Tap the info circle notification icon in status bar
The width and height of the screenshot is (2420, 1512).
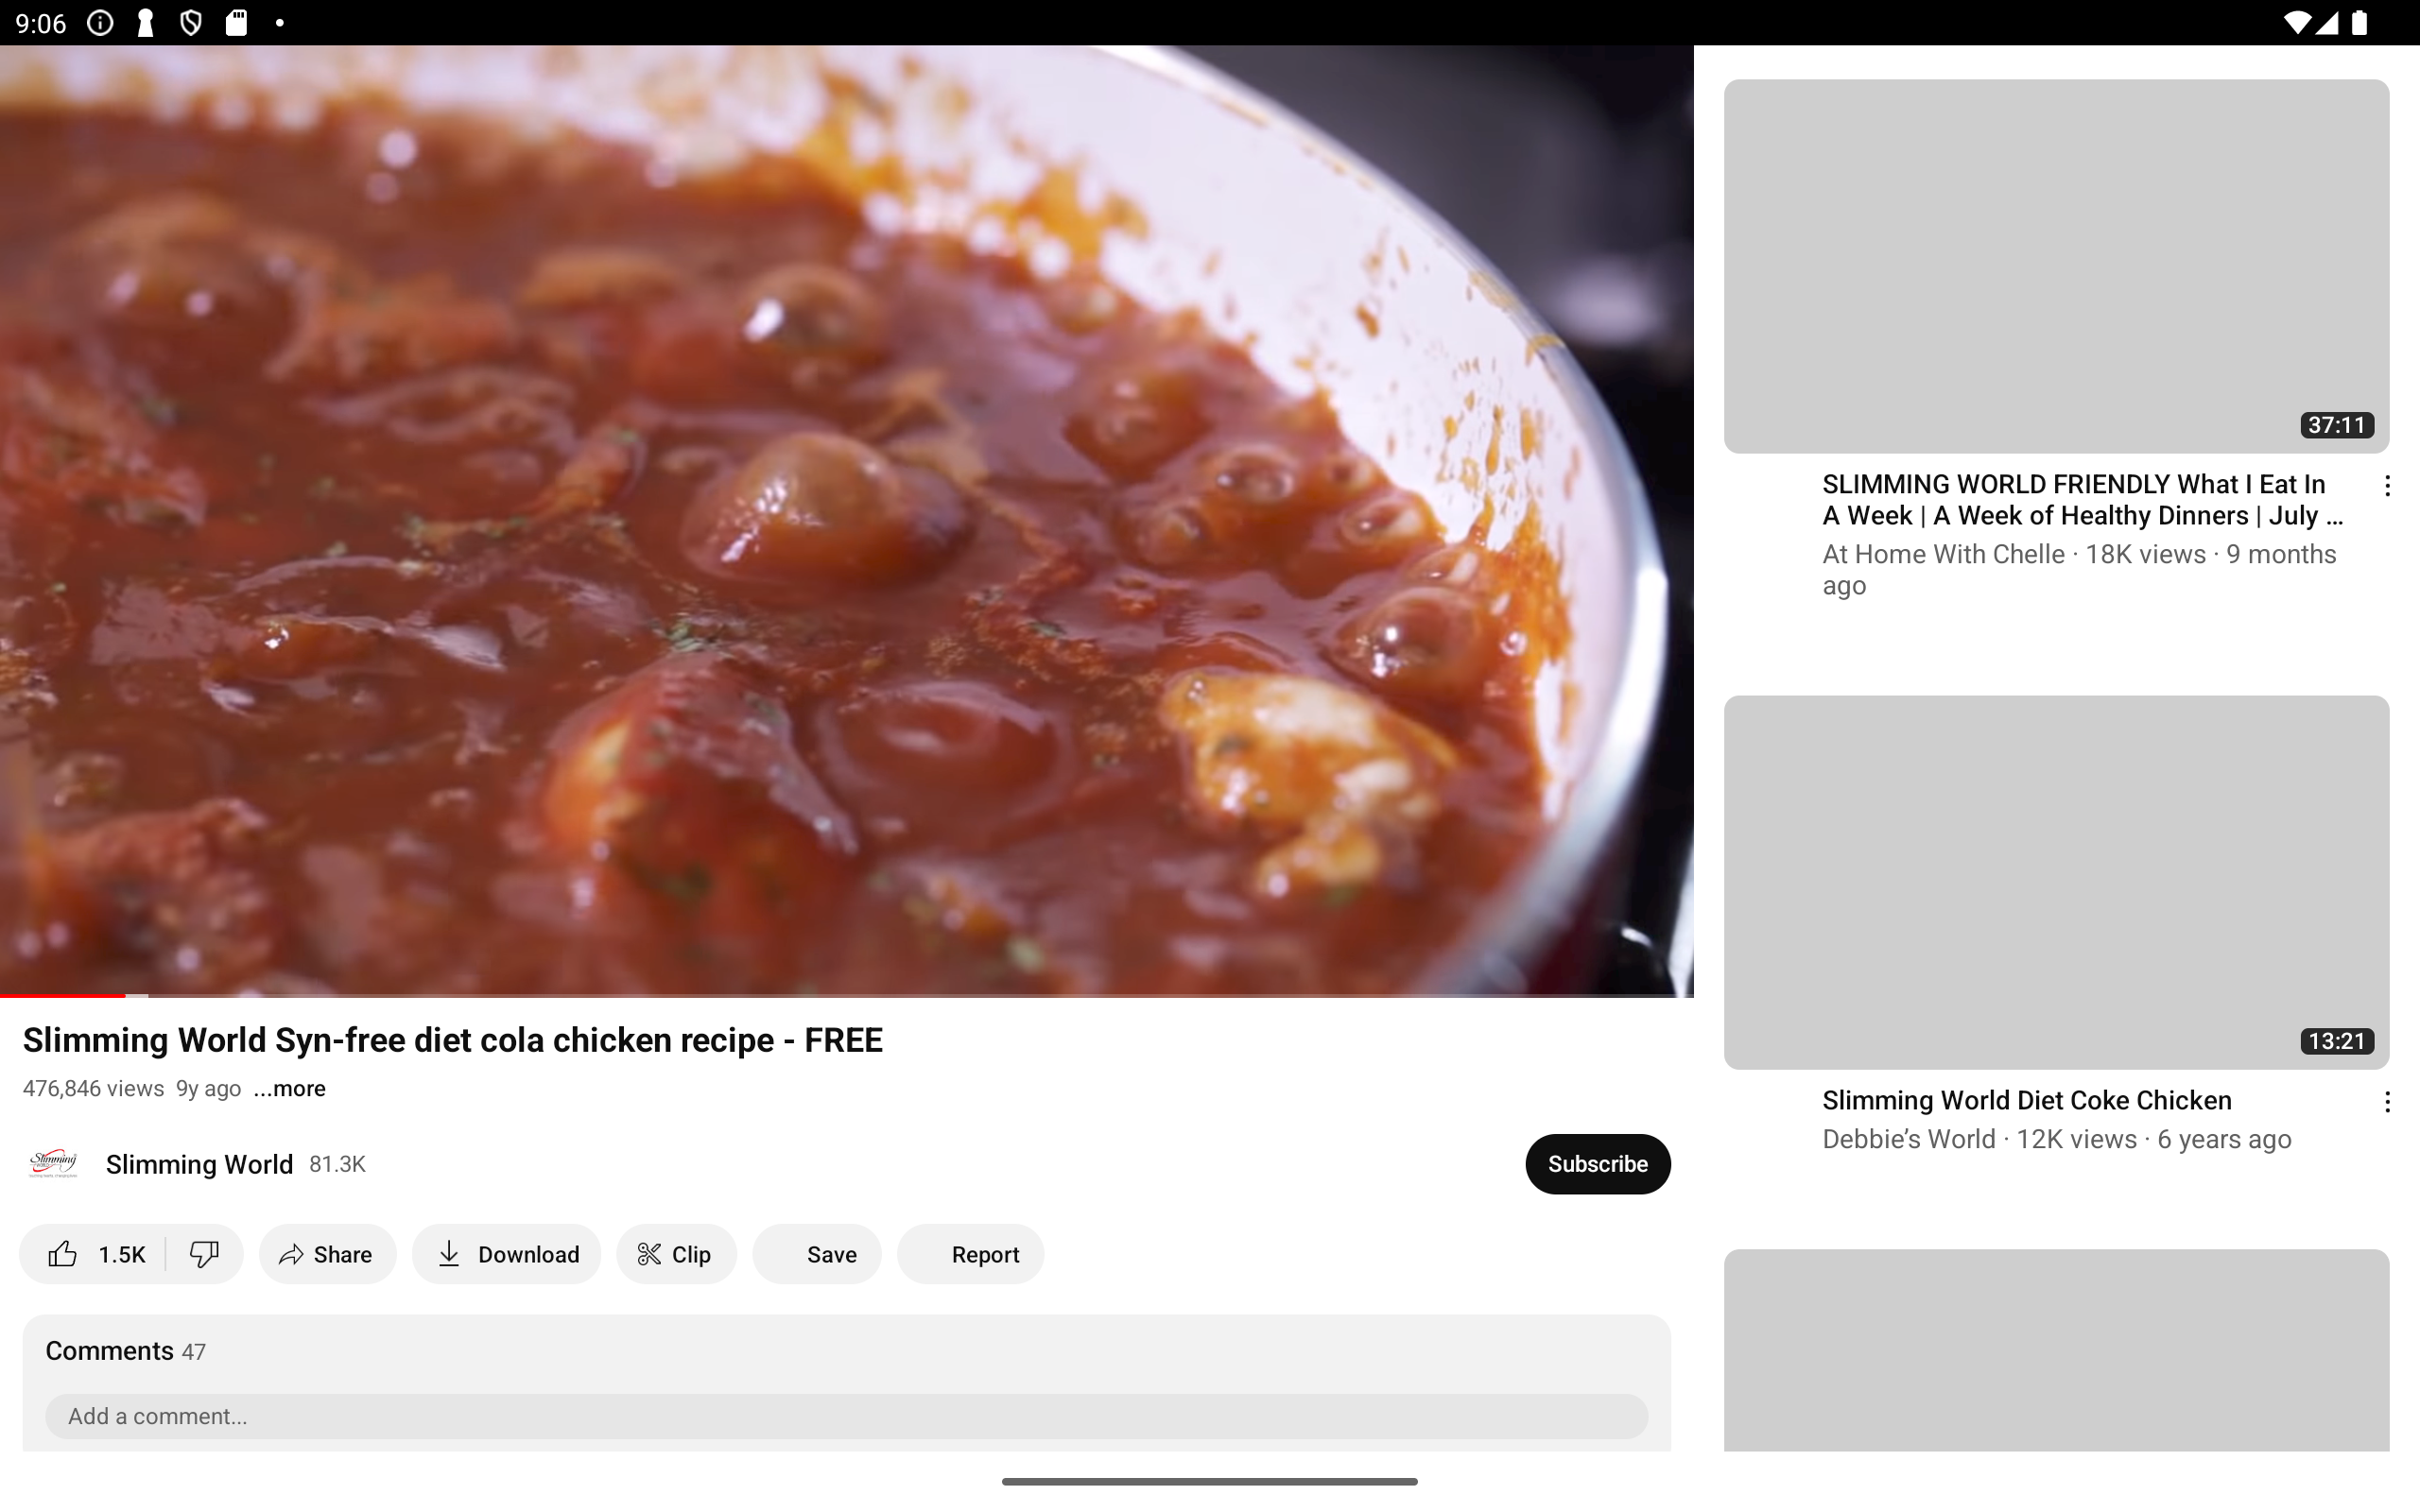pos(100,22)
